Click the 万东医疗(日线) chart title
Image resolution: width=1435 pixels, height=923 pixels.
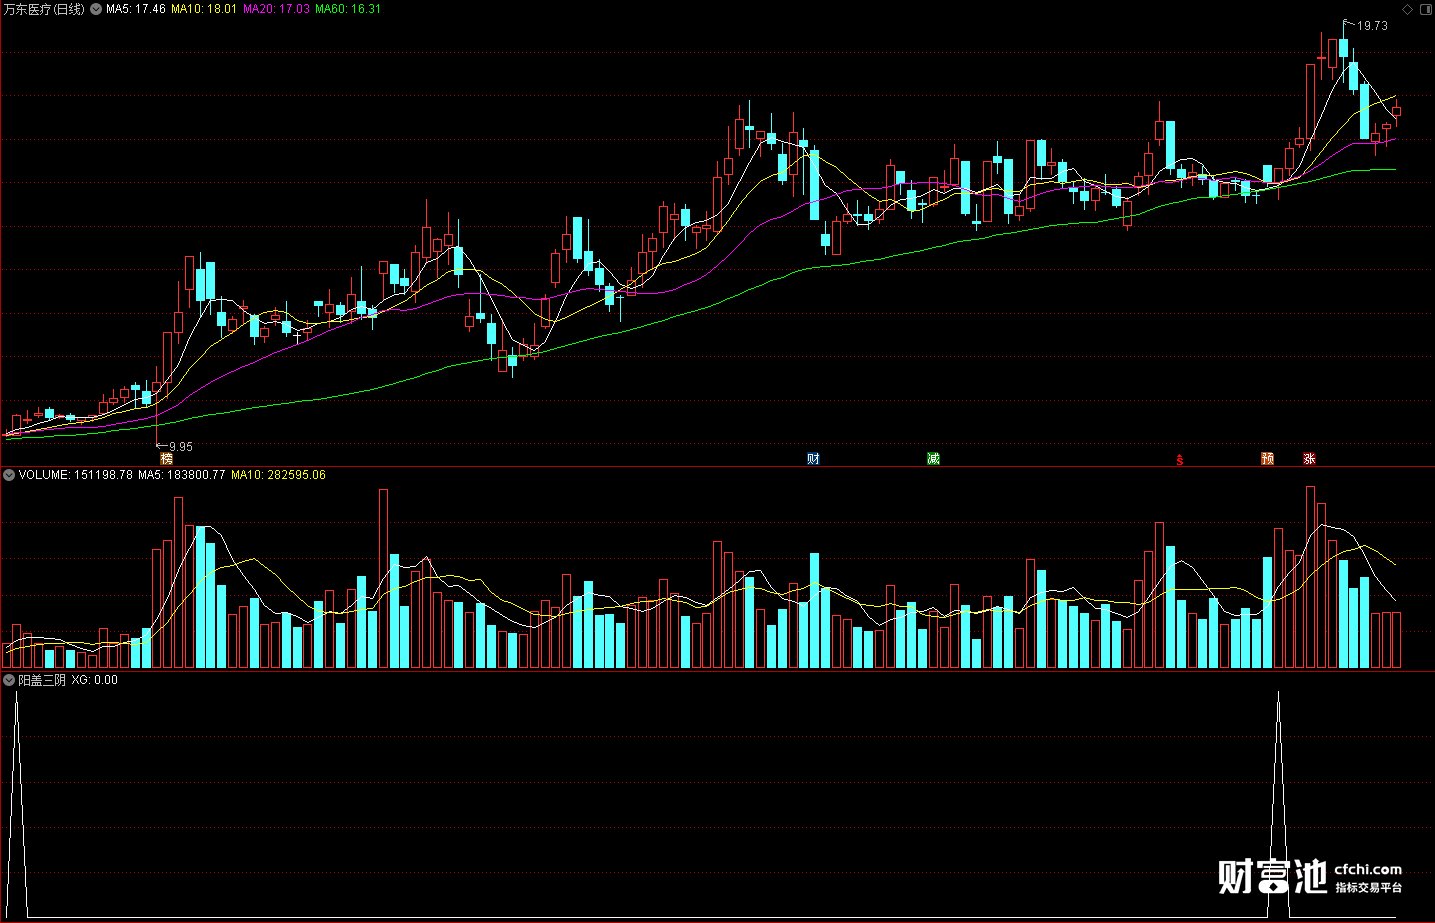45,9
